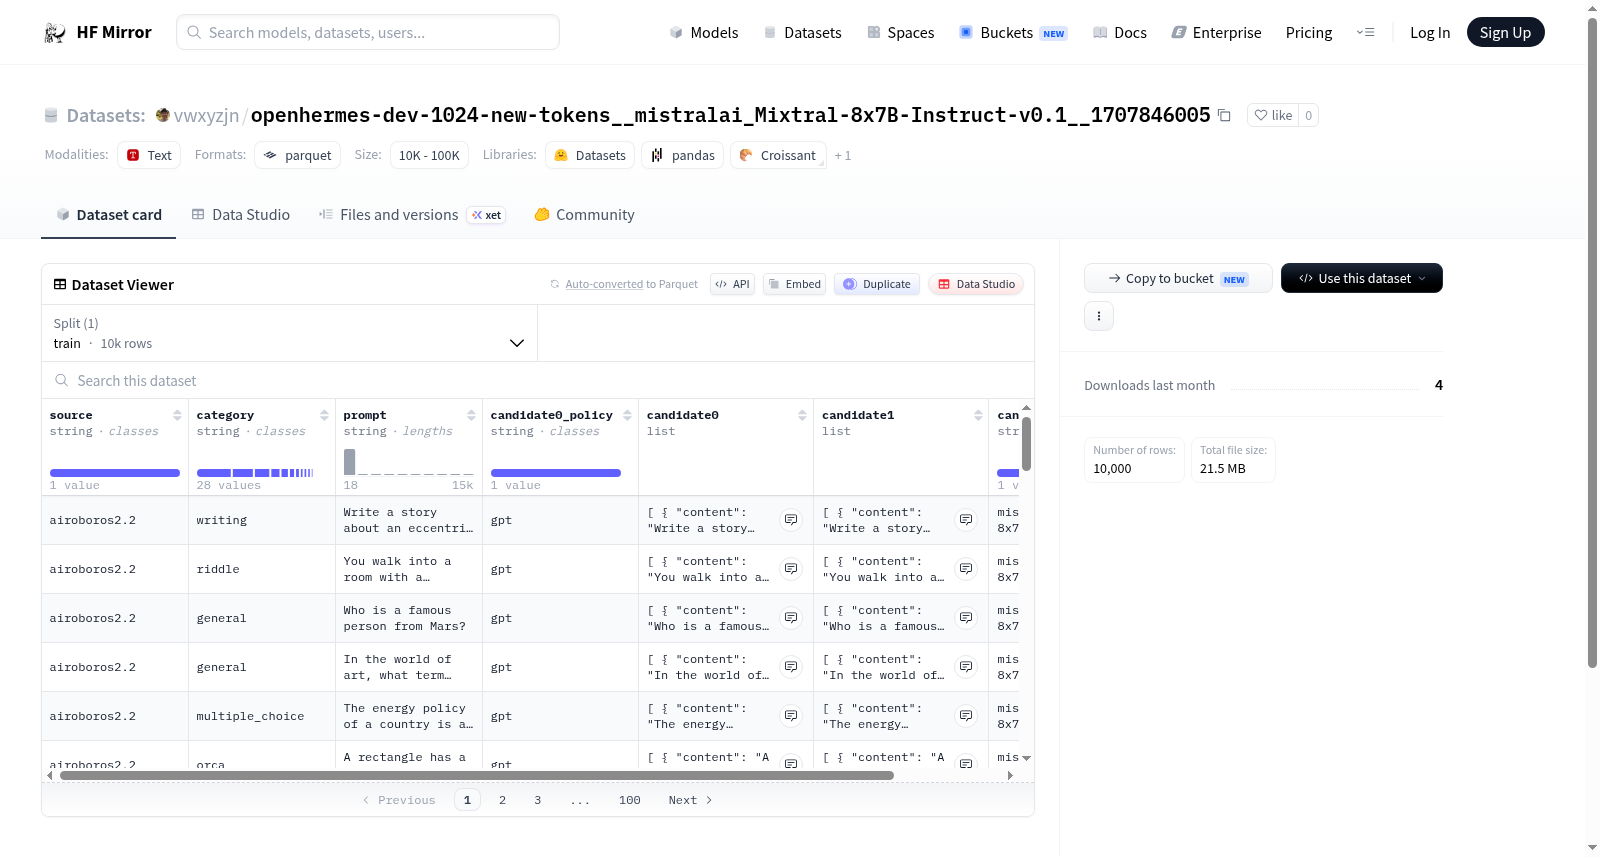Click the Sign Up button
The image size is (1600, 857).
pos(1505,32)
